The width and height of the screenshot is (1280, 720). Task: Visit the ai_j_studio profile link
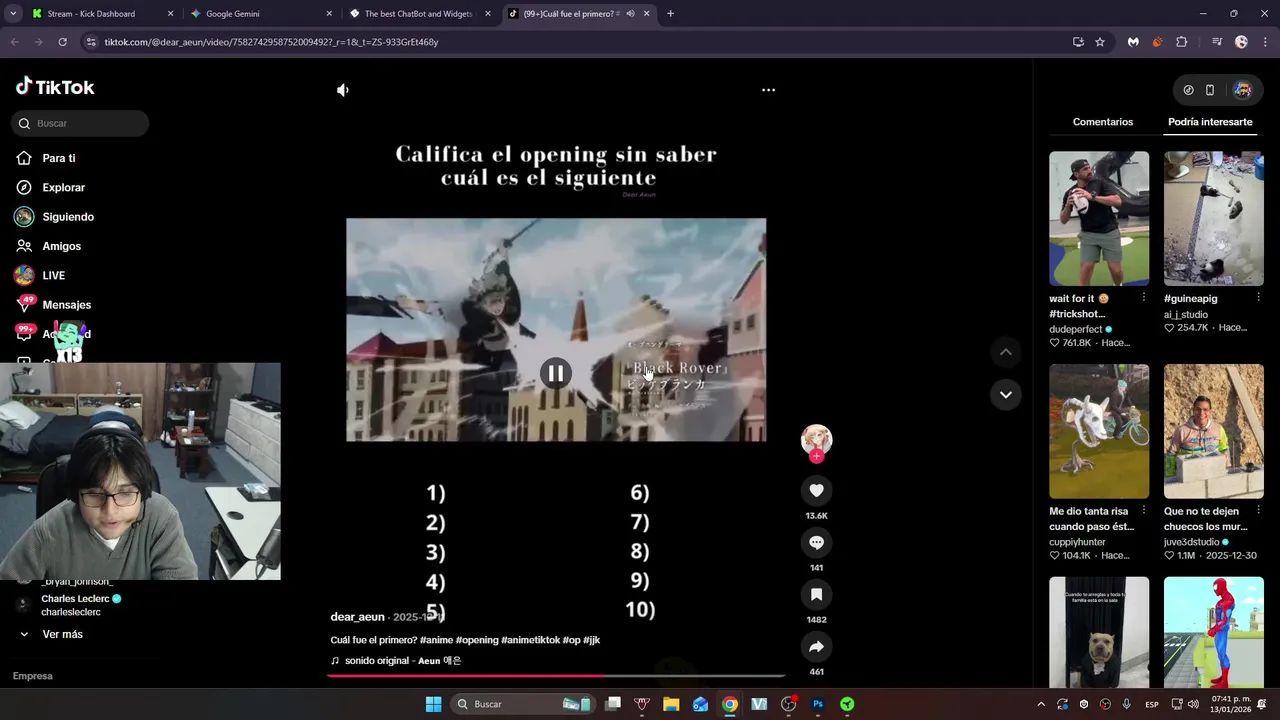coord(1186,314)
